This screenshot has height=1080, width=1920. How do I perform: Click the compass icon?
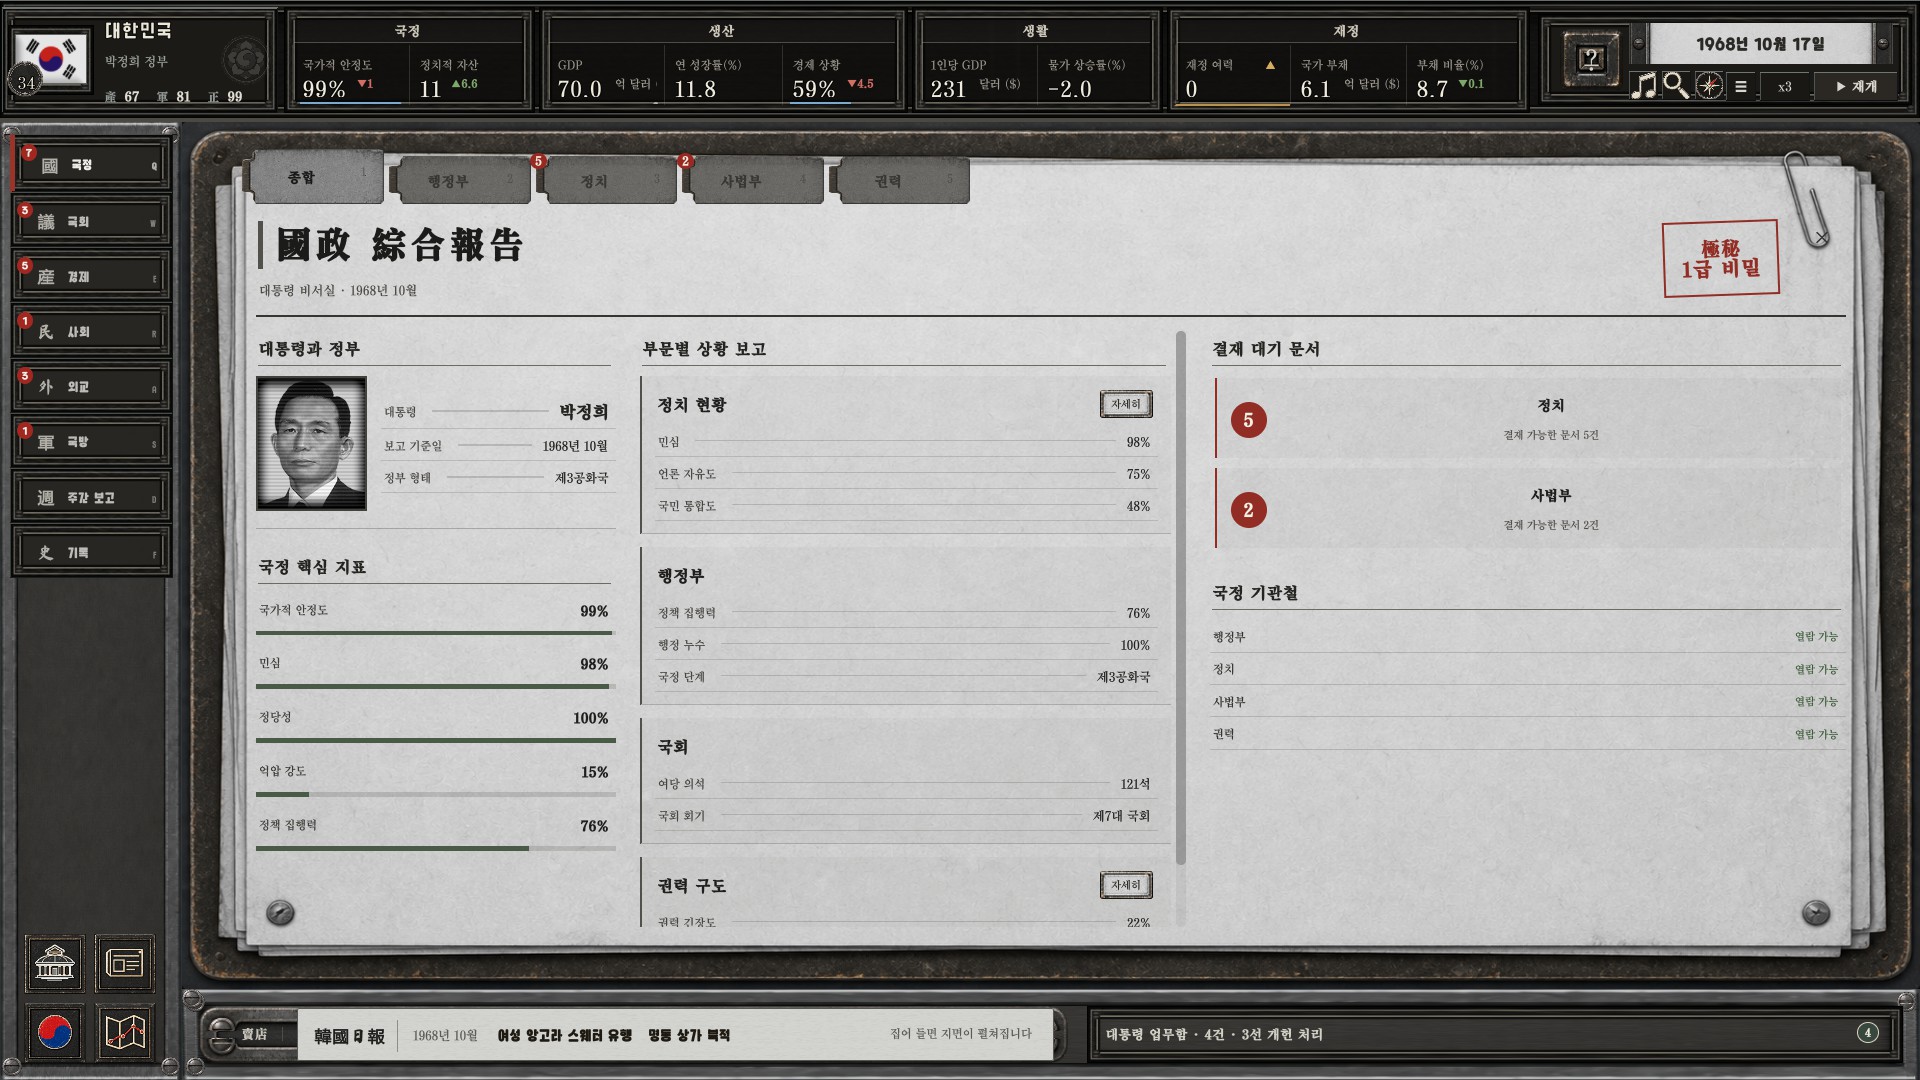point(1709,86)
